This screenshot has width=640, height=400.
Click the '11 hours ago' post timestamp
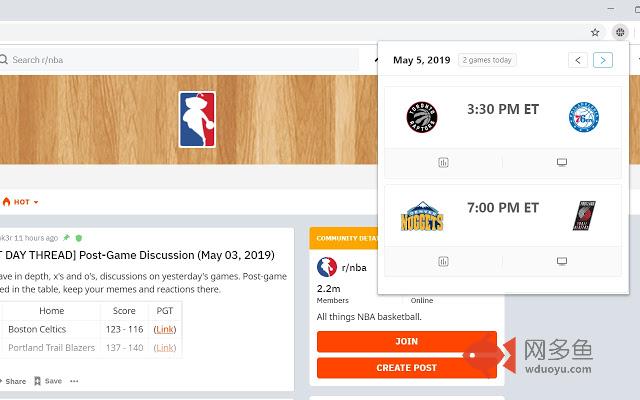click(x=36, y=238)
